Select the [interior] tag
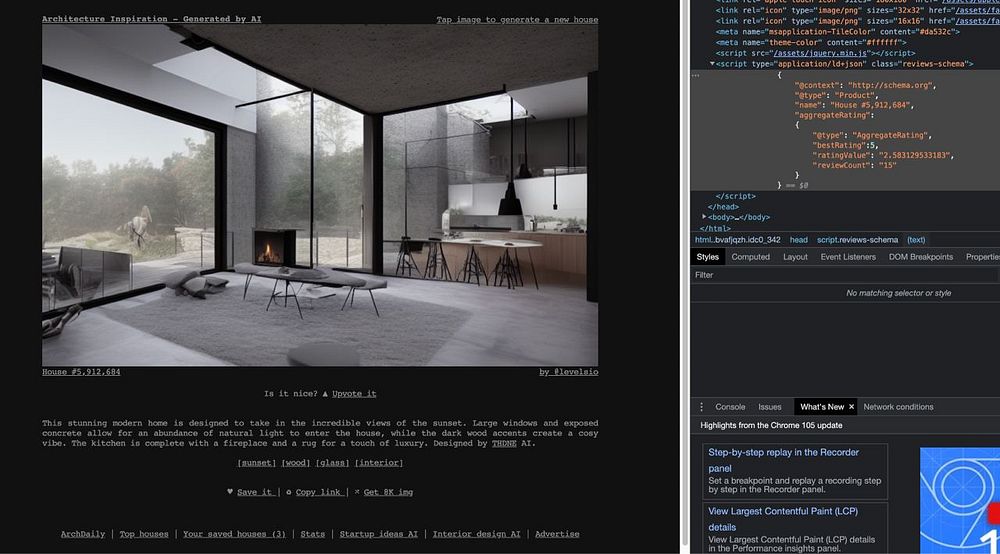This screenshot has width=1000, height=554. click(x=379, y=463)
